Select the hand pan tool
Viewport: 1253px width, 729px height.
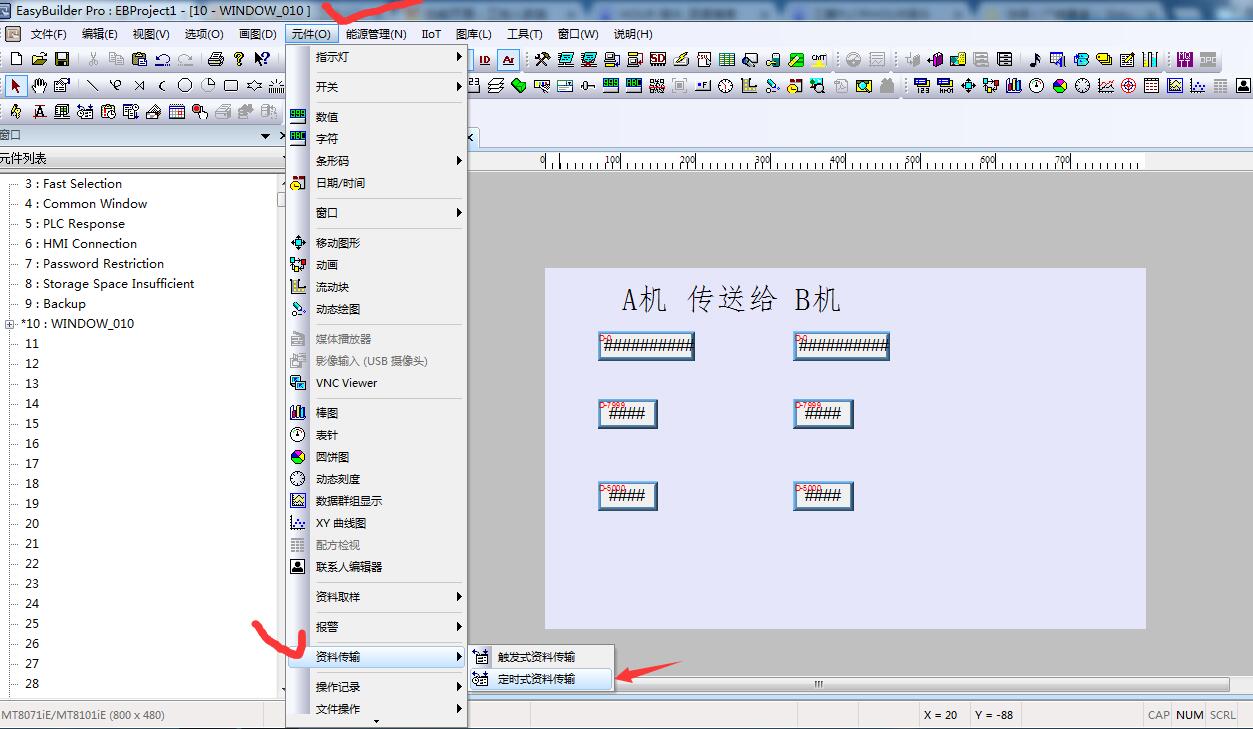(x=39, y=86)
